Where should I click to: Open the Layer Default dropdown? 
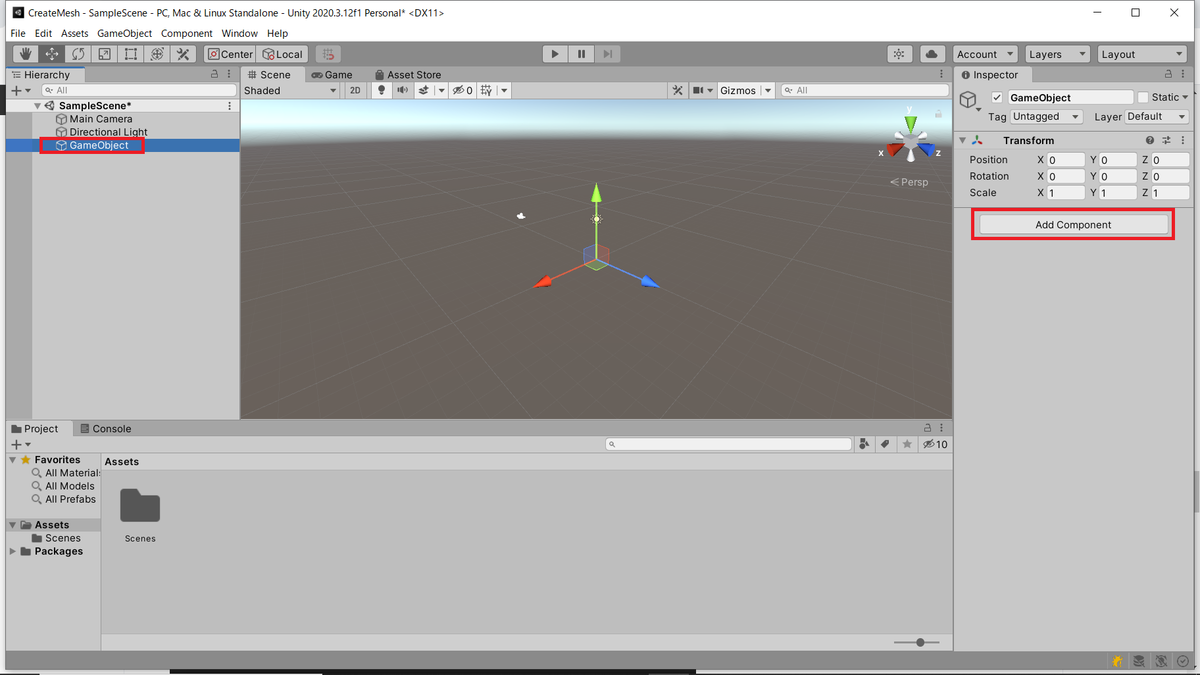pyautogui.click(x=1158, y=117)
